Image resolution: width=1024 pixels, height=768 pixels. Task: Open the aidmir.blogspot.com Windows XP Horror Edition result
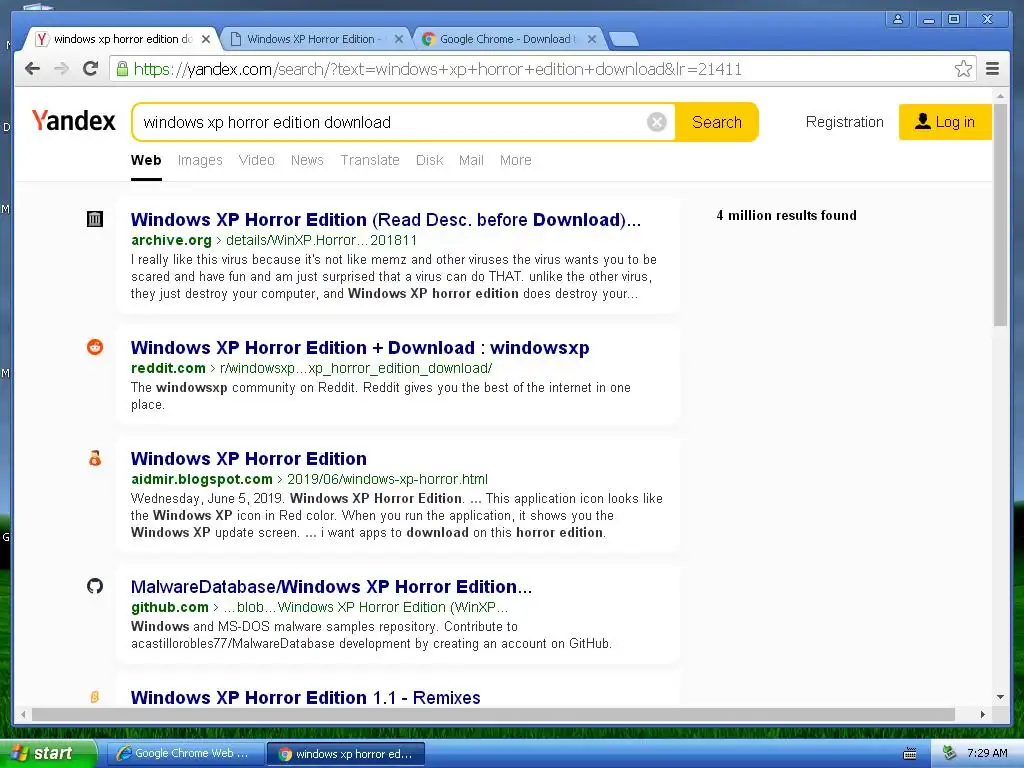[249, 458]
